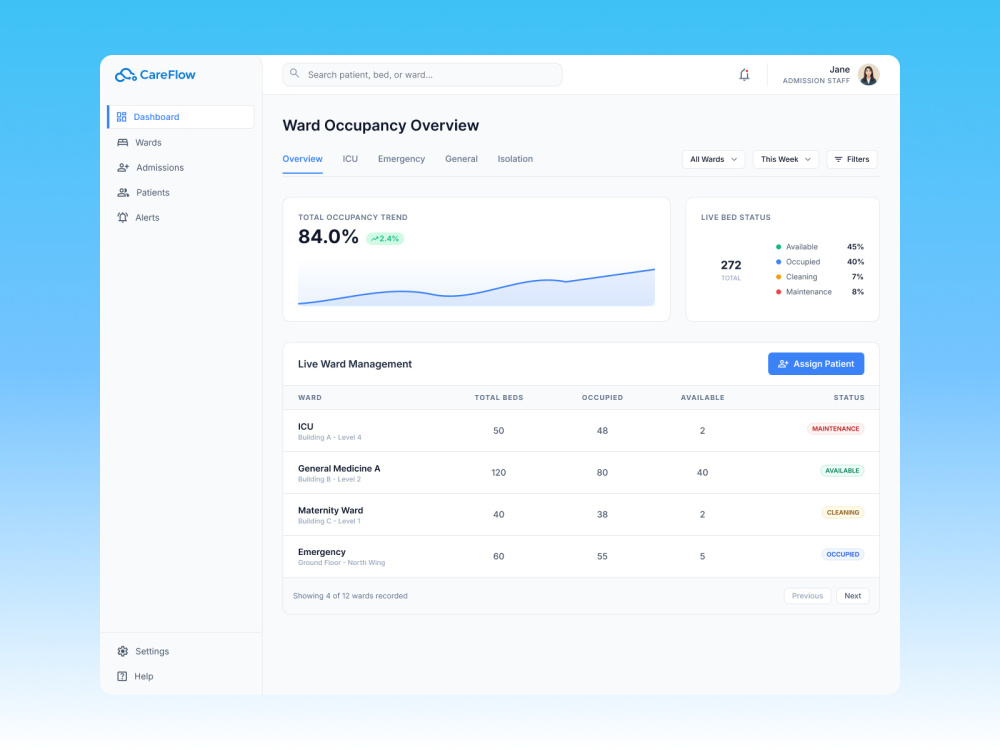Click the occupancy trend line chart
Image resolution: width=1000 pixels, height=750 pixels.
[x=476, y=284]
